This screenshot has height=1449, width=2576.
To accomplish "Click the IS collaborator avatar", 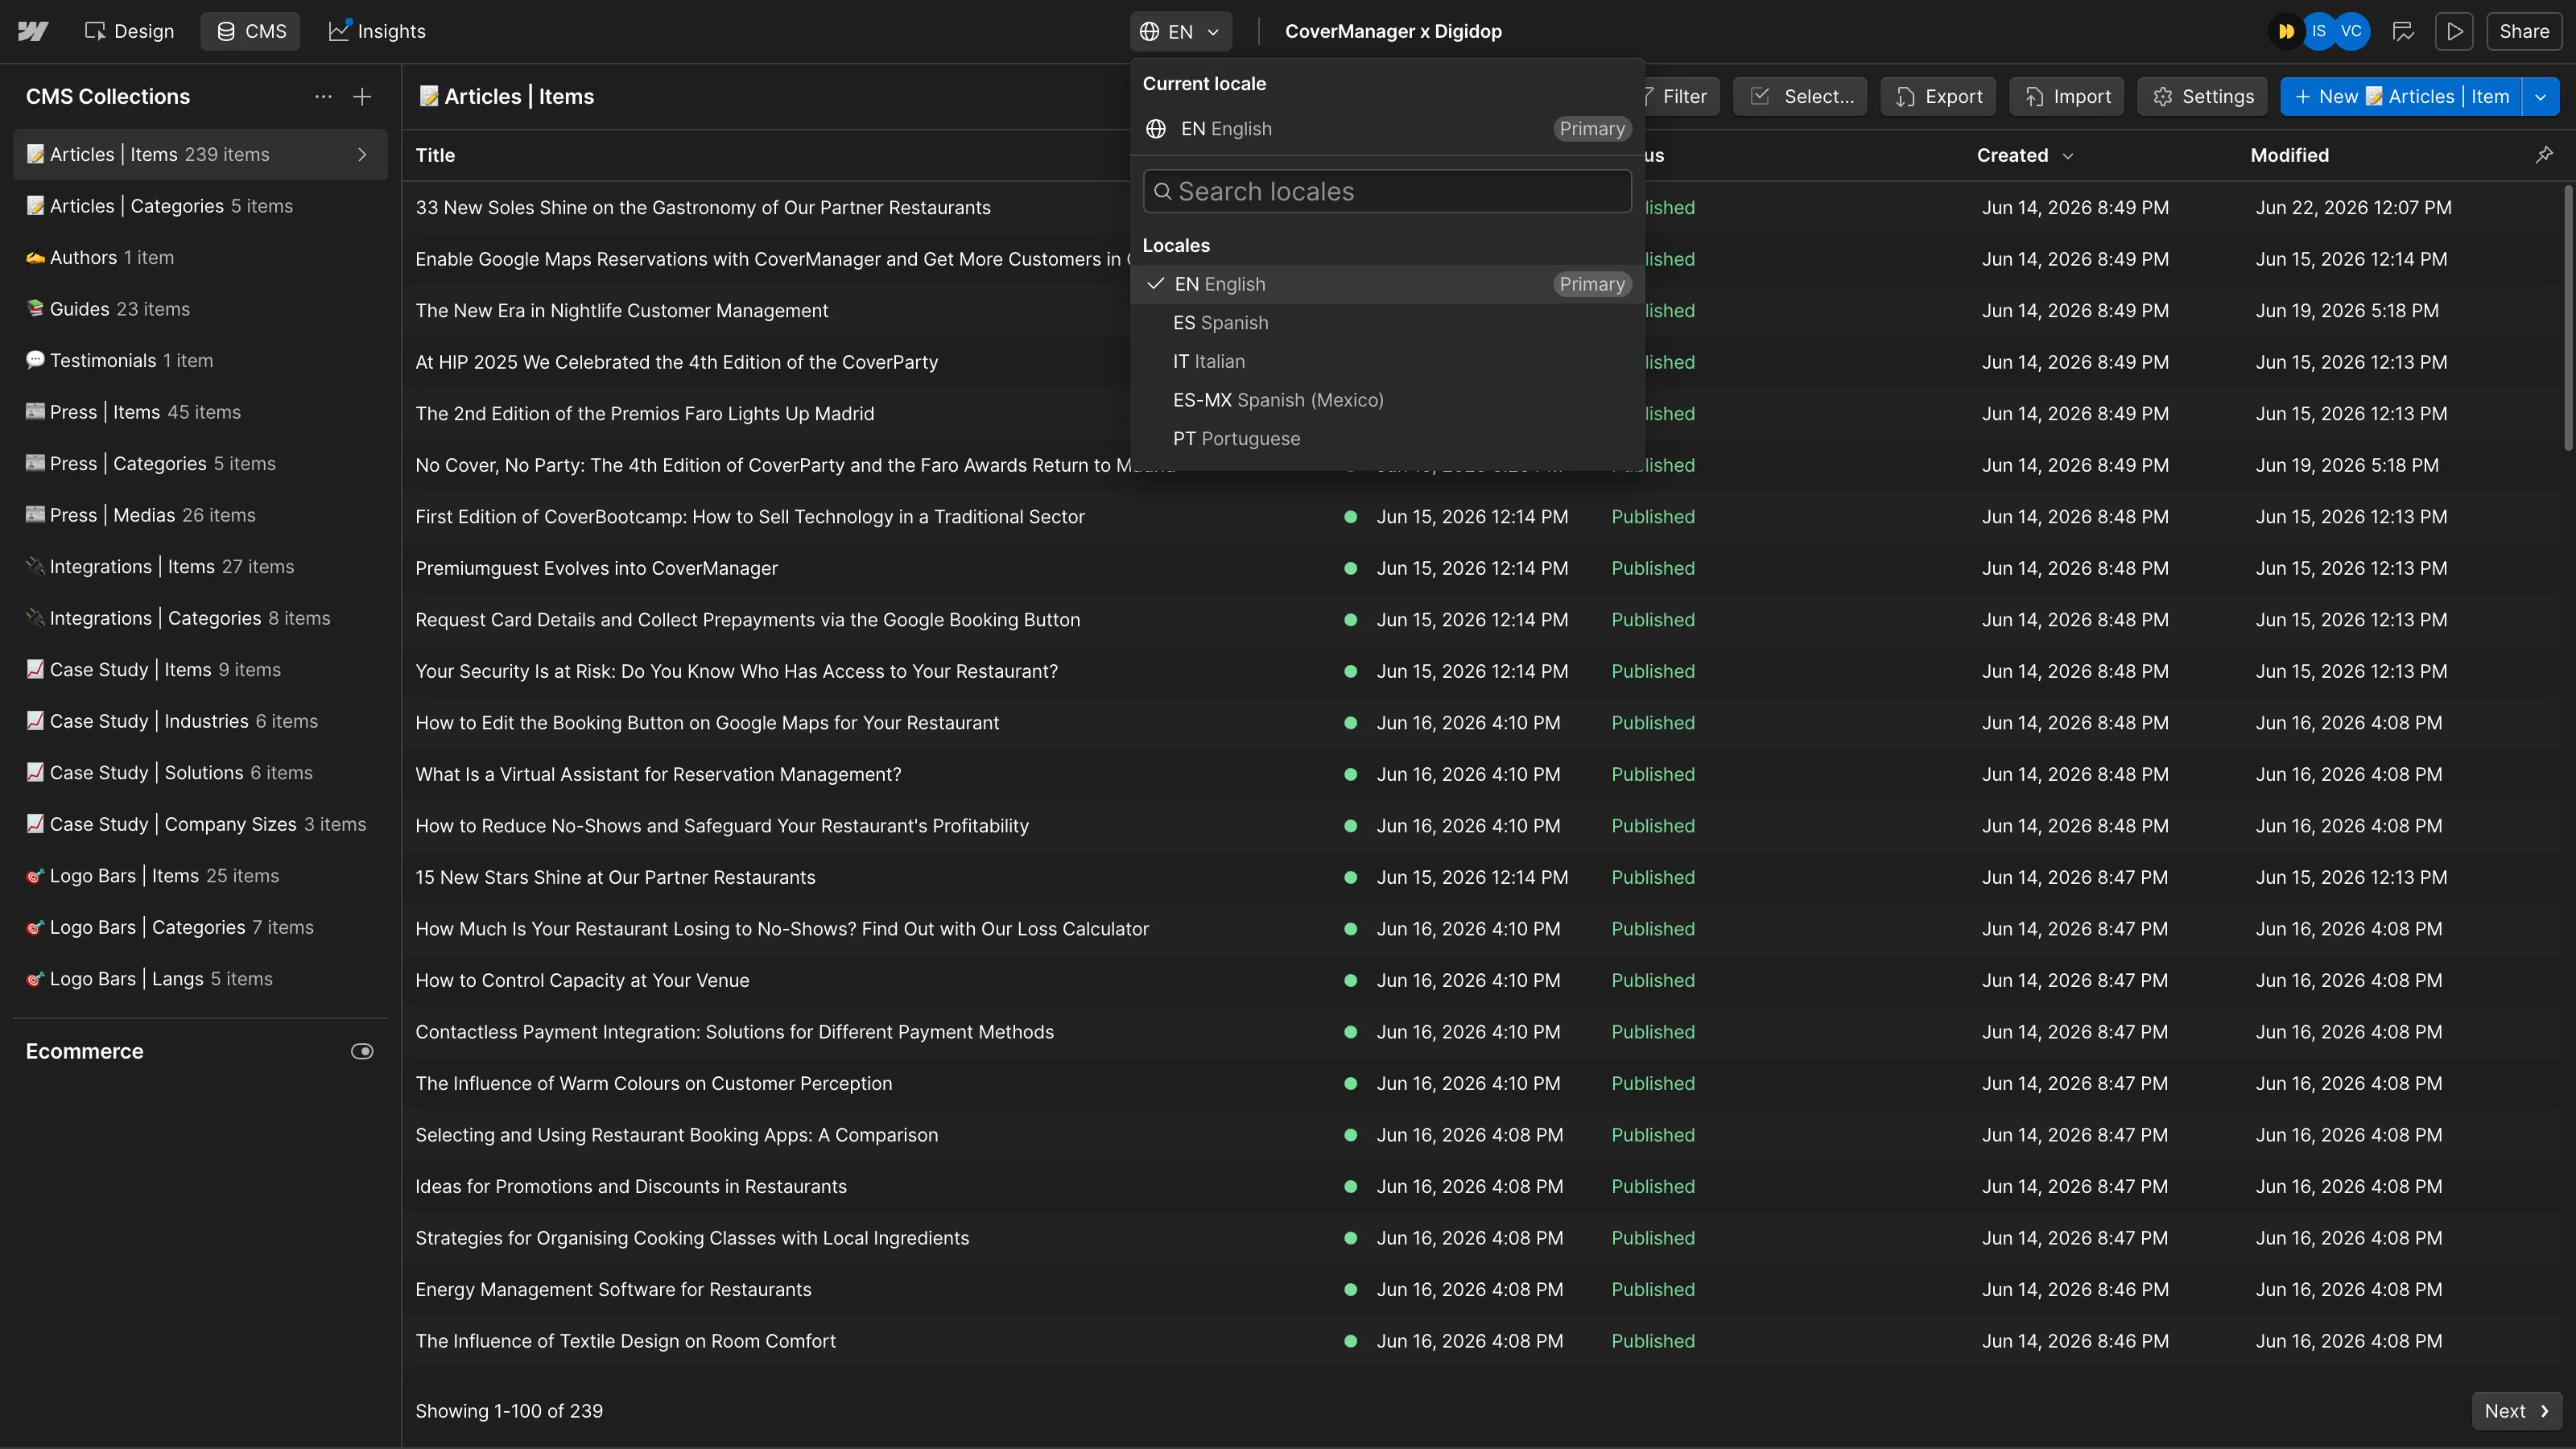I will [2318, 31].
